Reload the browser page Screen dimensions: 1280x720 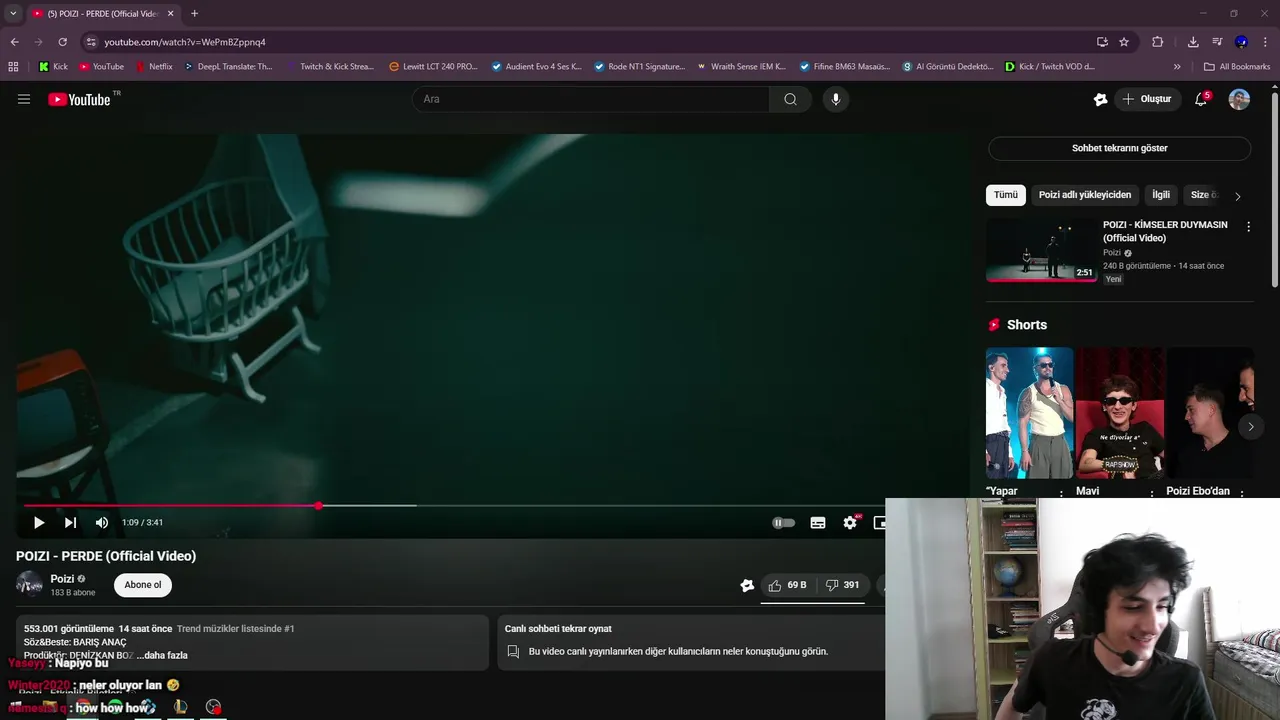(x=62, y=42)
